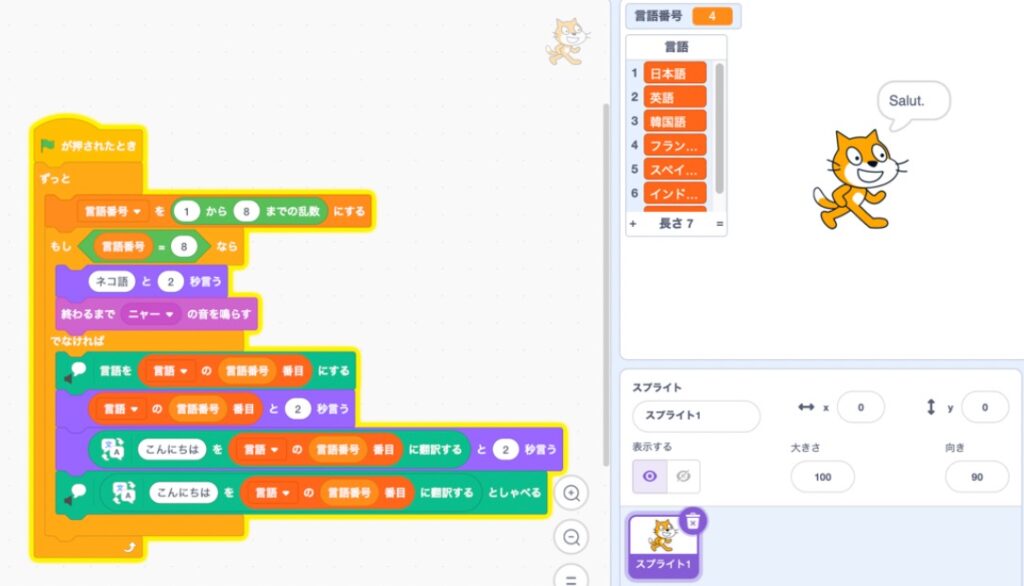Screen dimensions: 1024x586
Task: Click list item 日本語
Action: [x=675, y=73]
